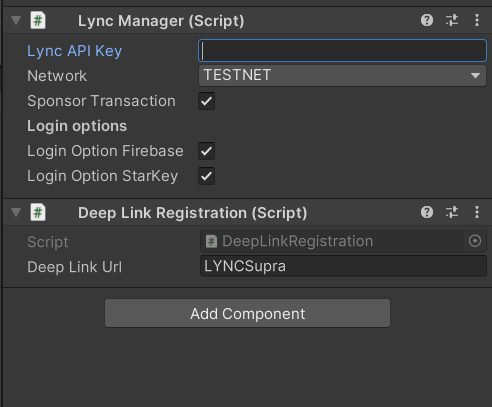
Task: Collapse the Deep Link Registration component
Action: pos(16,212)
